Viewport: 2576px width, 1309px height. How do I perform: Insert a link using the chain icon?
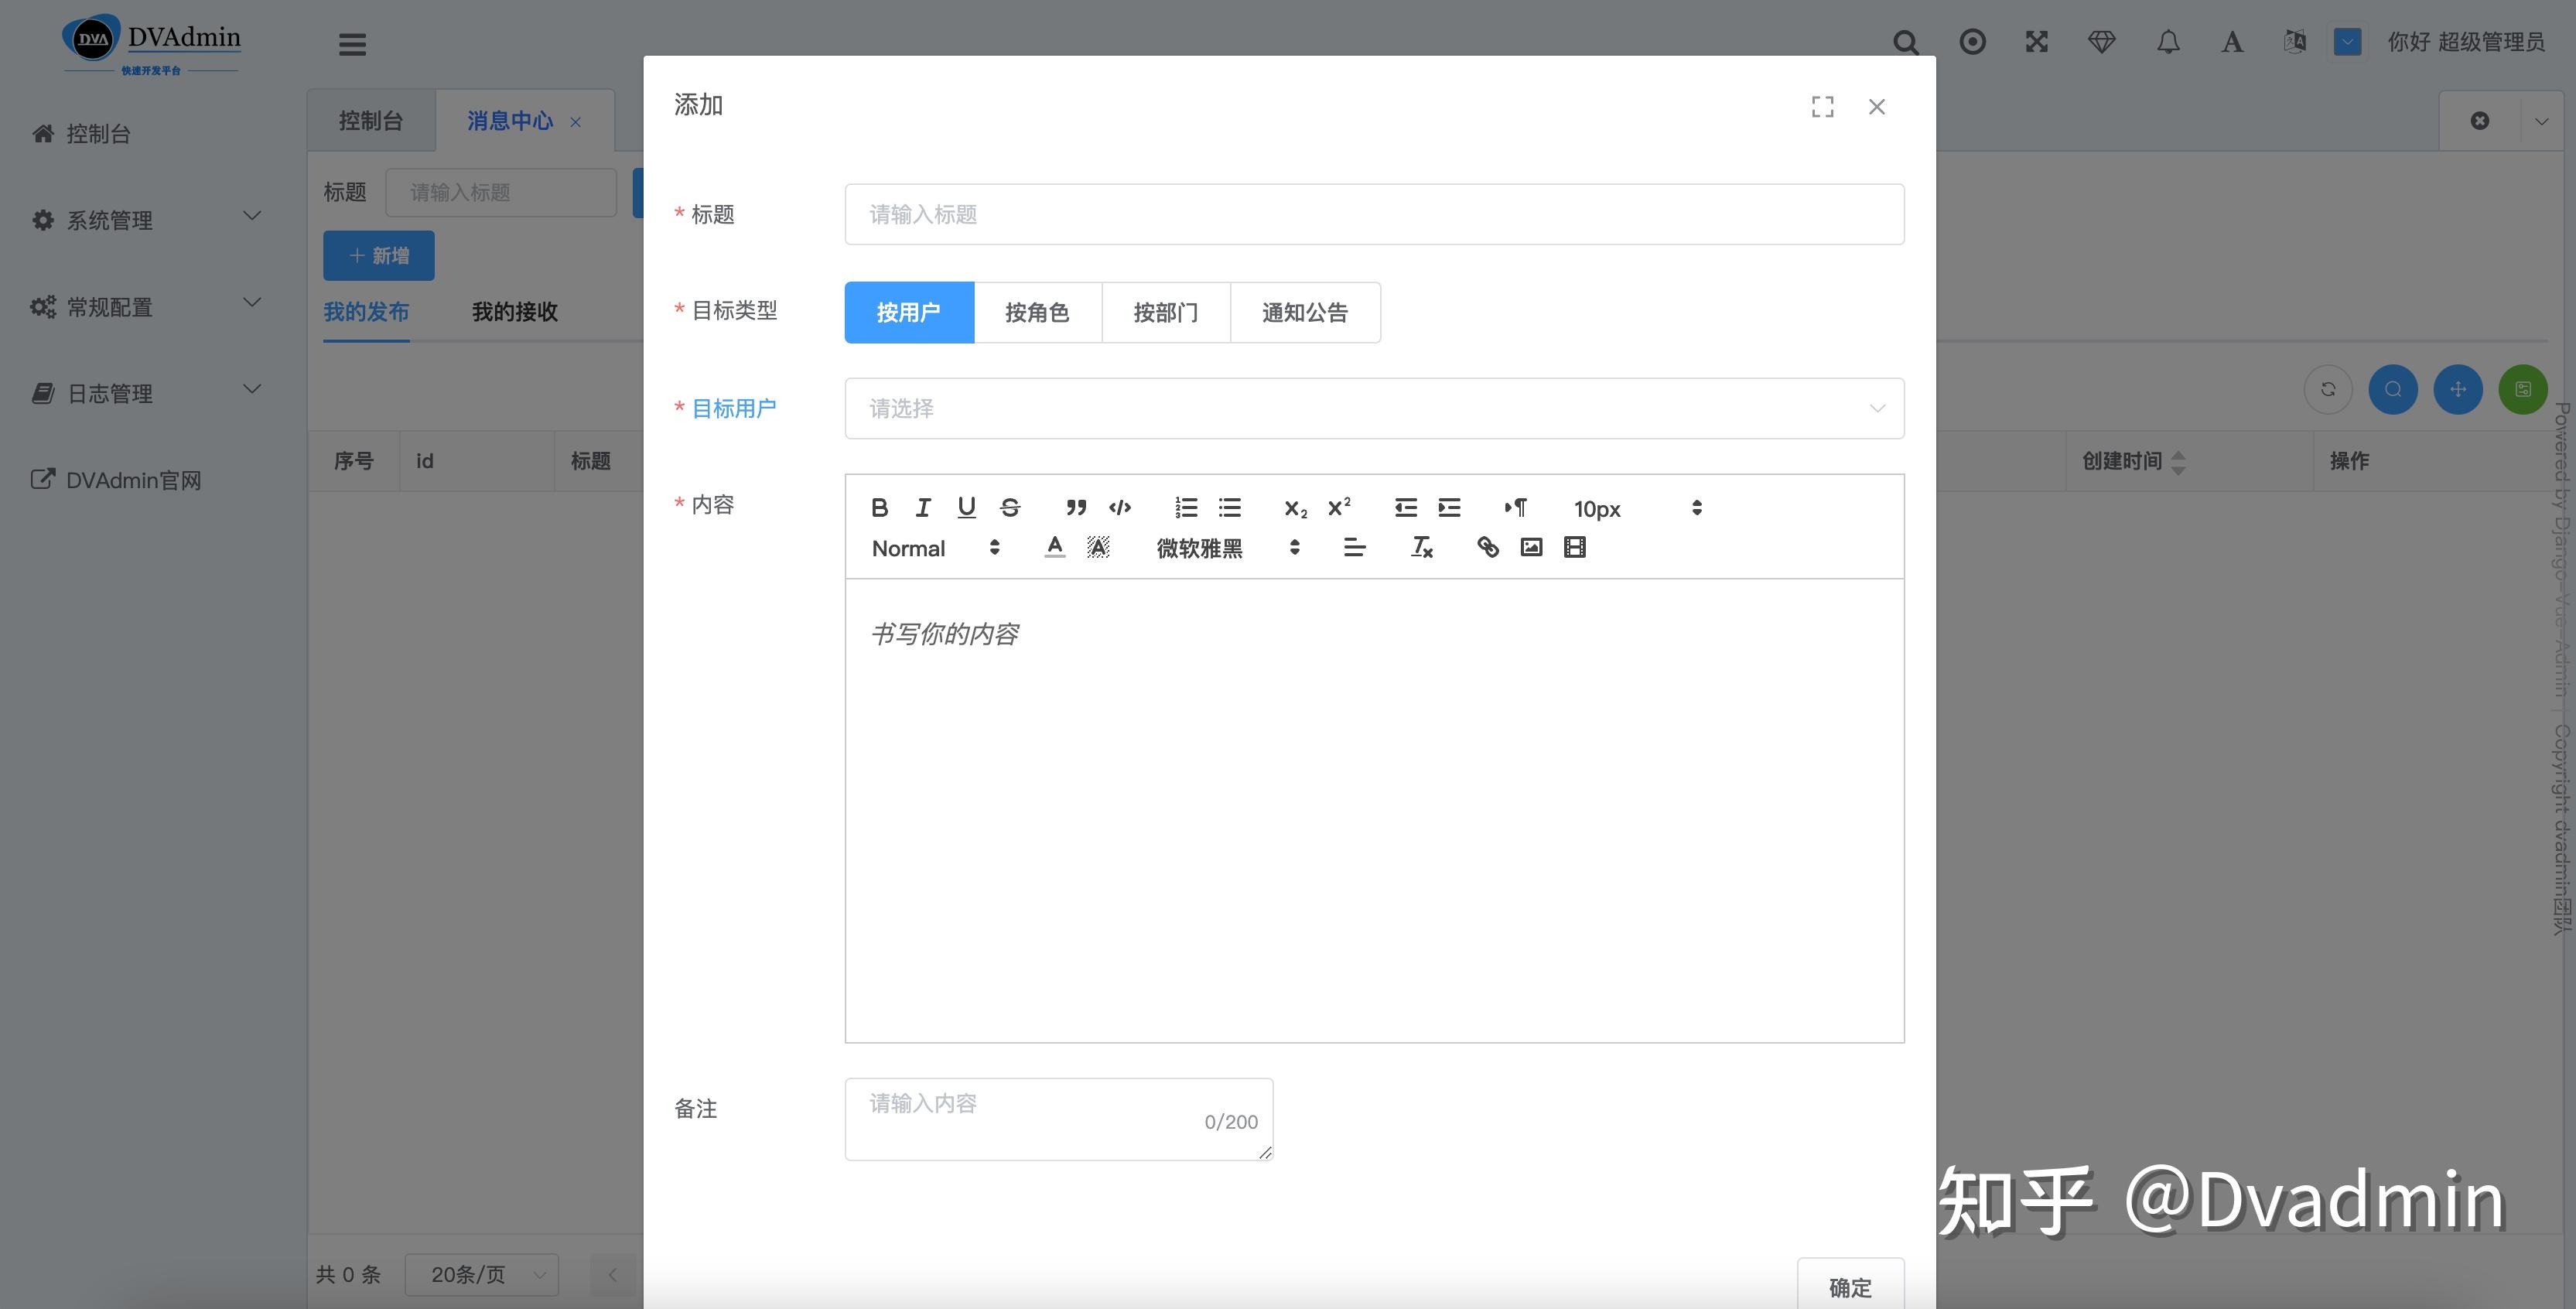1488,547
